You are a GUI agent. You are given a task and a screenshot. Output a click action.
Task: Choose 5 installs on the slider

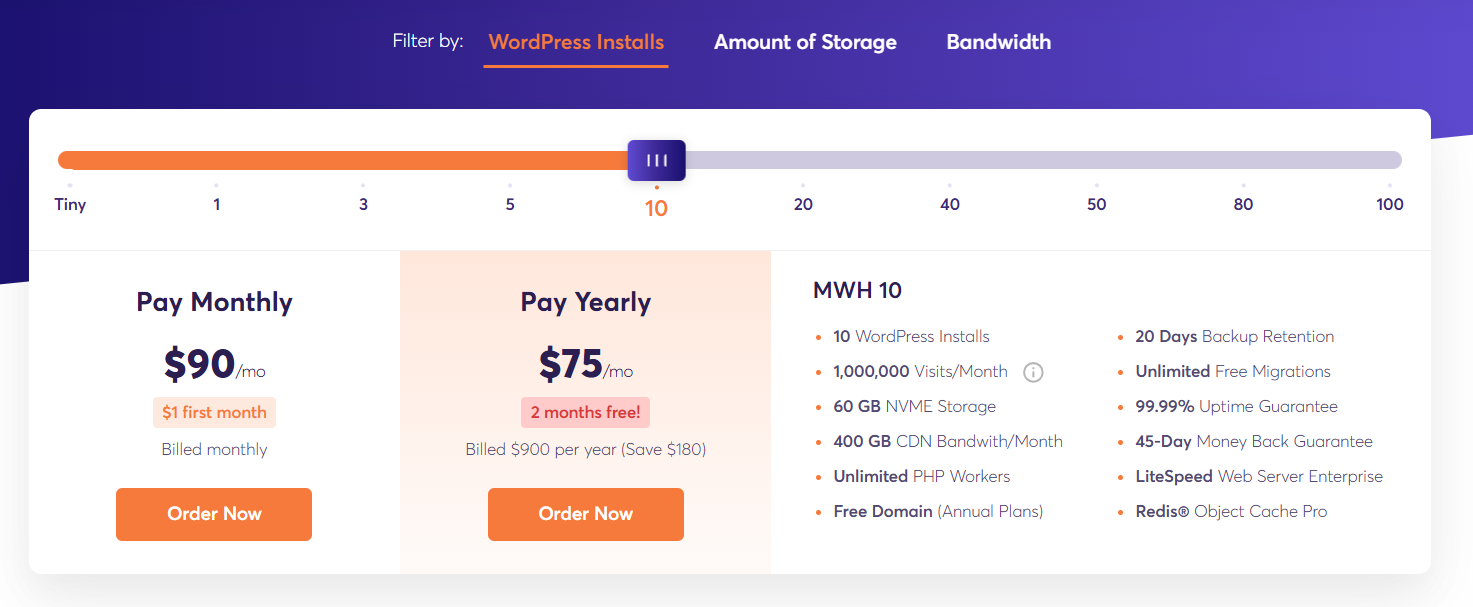click(x=510, y=204)
